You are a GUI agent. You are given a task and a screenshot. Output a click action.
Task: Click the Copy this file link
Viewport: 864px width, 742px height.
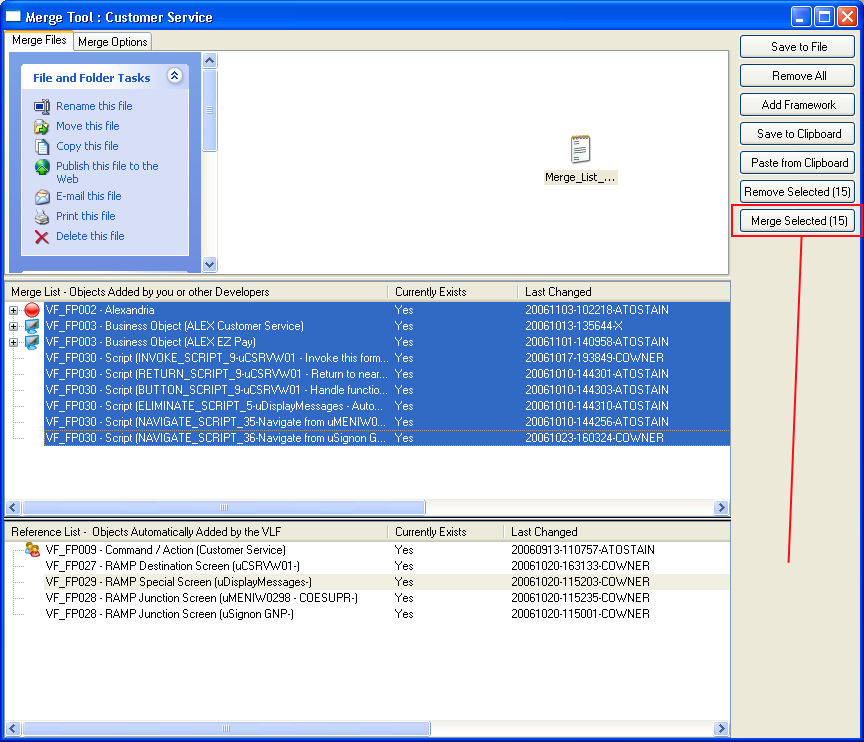(87, 146)
